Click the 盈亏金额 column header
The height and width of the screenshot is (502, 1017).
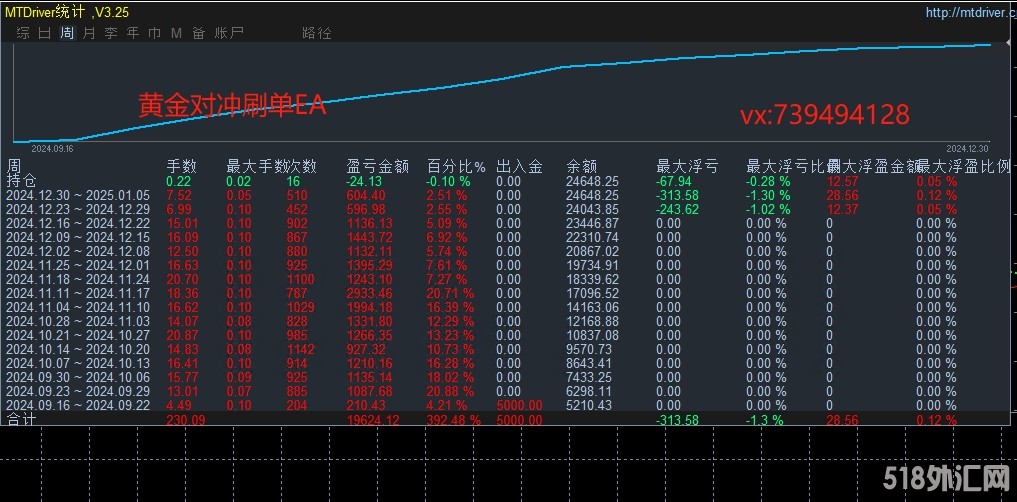378,167
